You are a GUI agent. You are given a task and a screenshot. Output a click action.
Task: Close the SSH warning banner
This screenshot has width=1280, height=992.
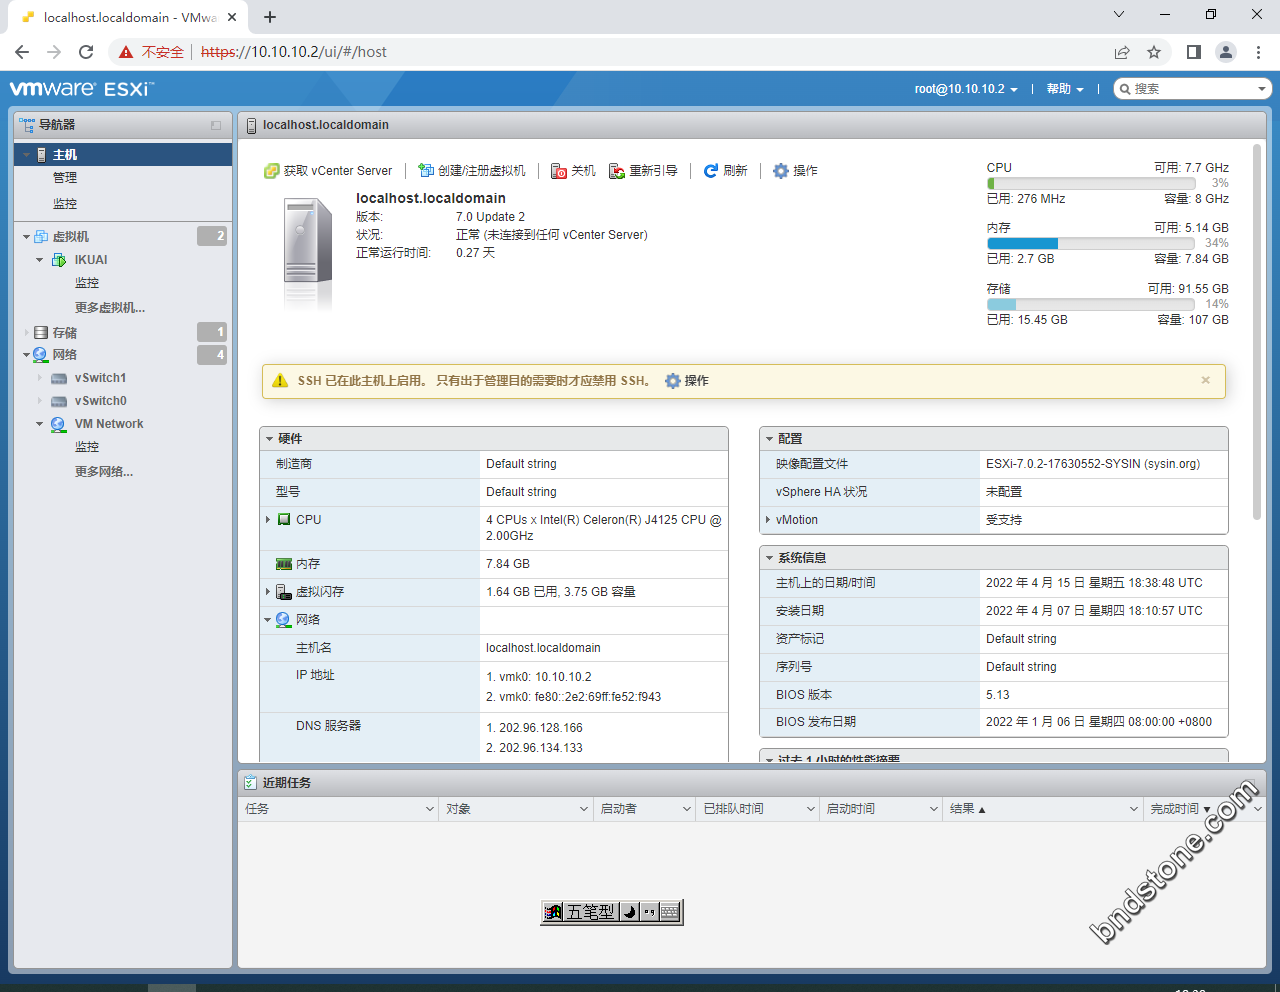click(x=1205, y=380)
